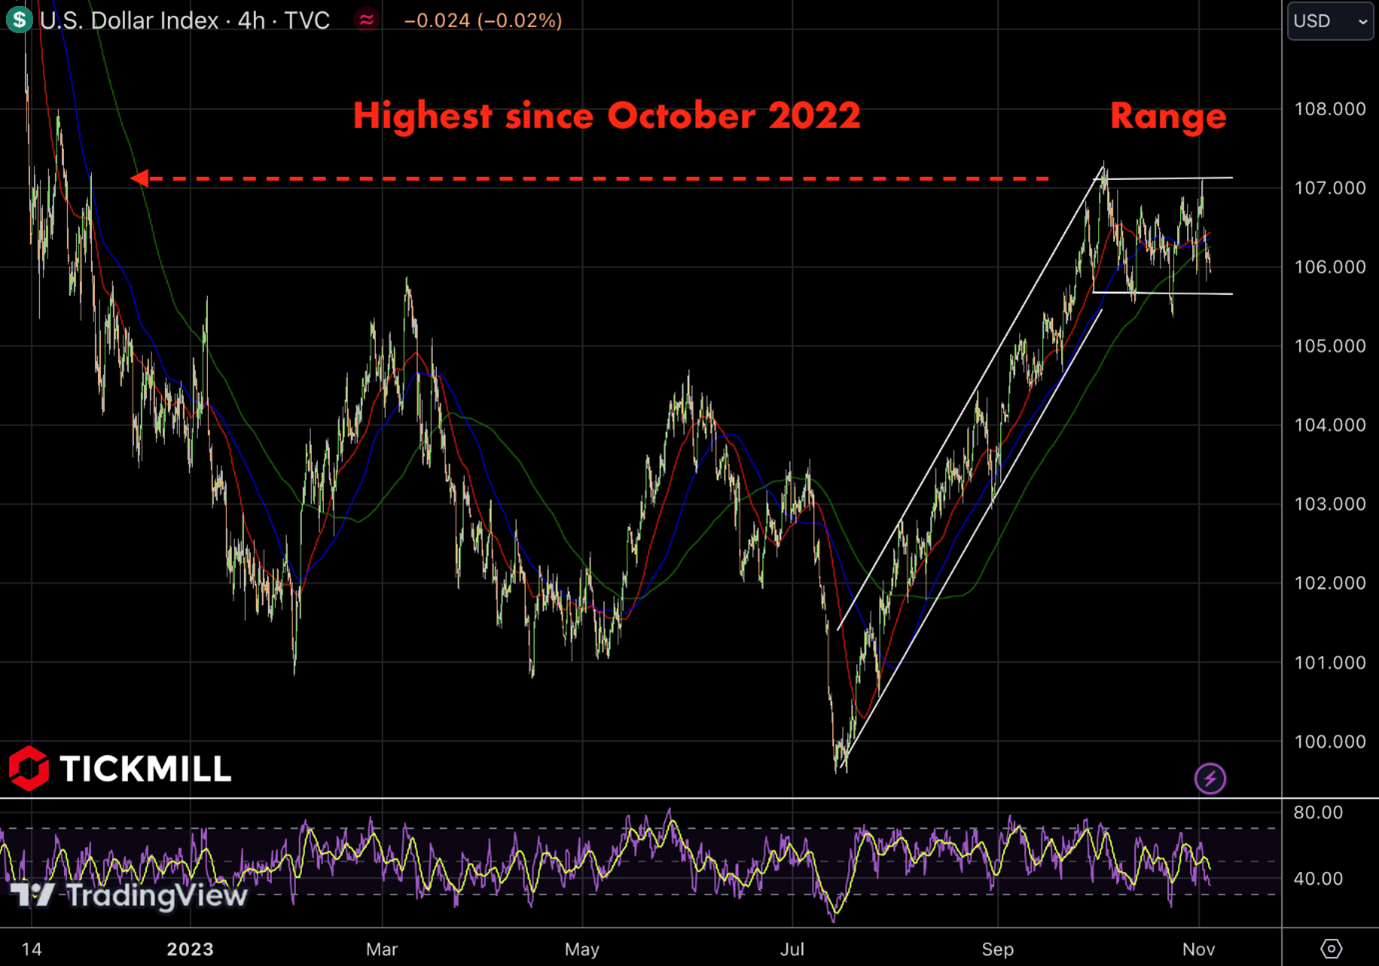1379x966 pixels.
Task: Click the Sep time axis label
Action: click(x=997, y=949)
